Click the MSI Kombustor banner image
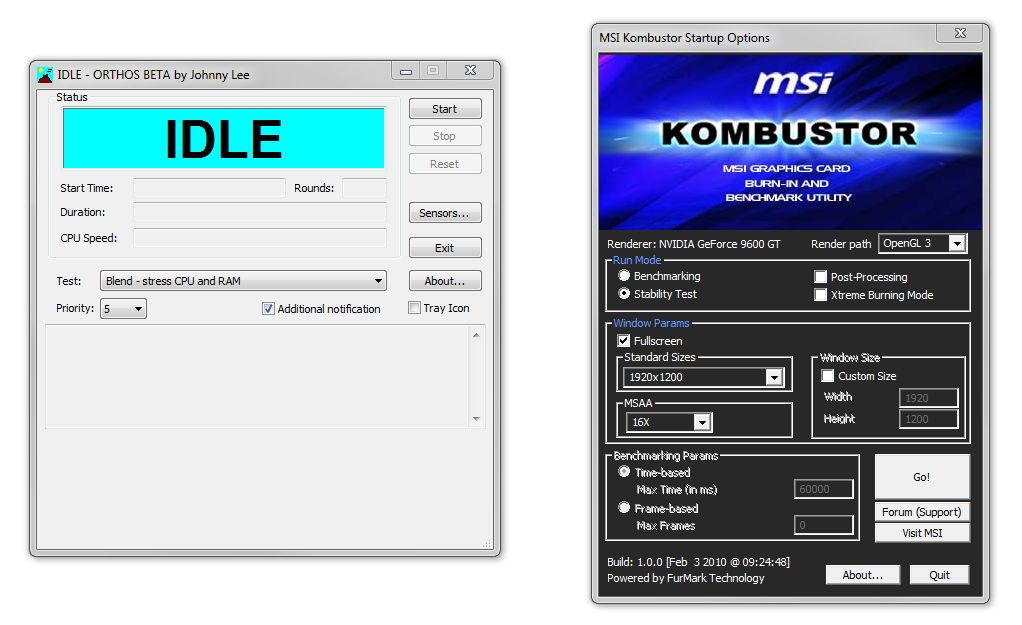The image size is (1022, 625). click(790, 141)
